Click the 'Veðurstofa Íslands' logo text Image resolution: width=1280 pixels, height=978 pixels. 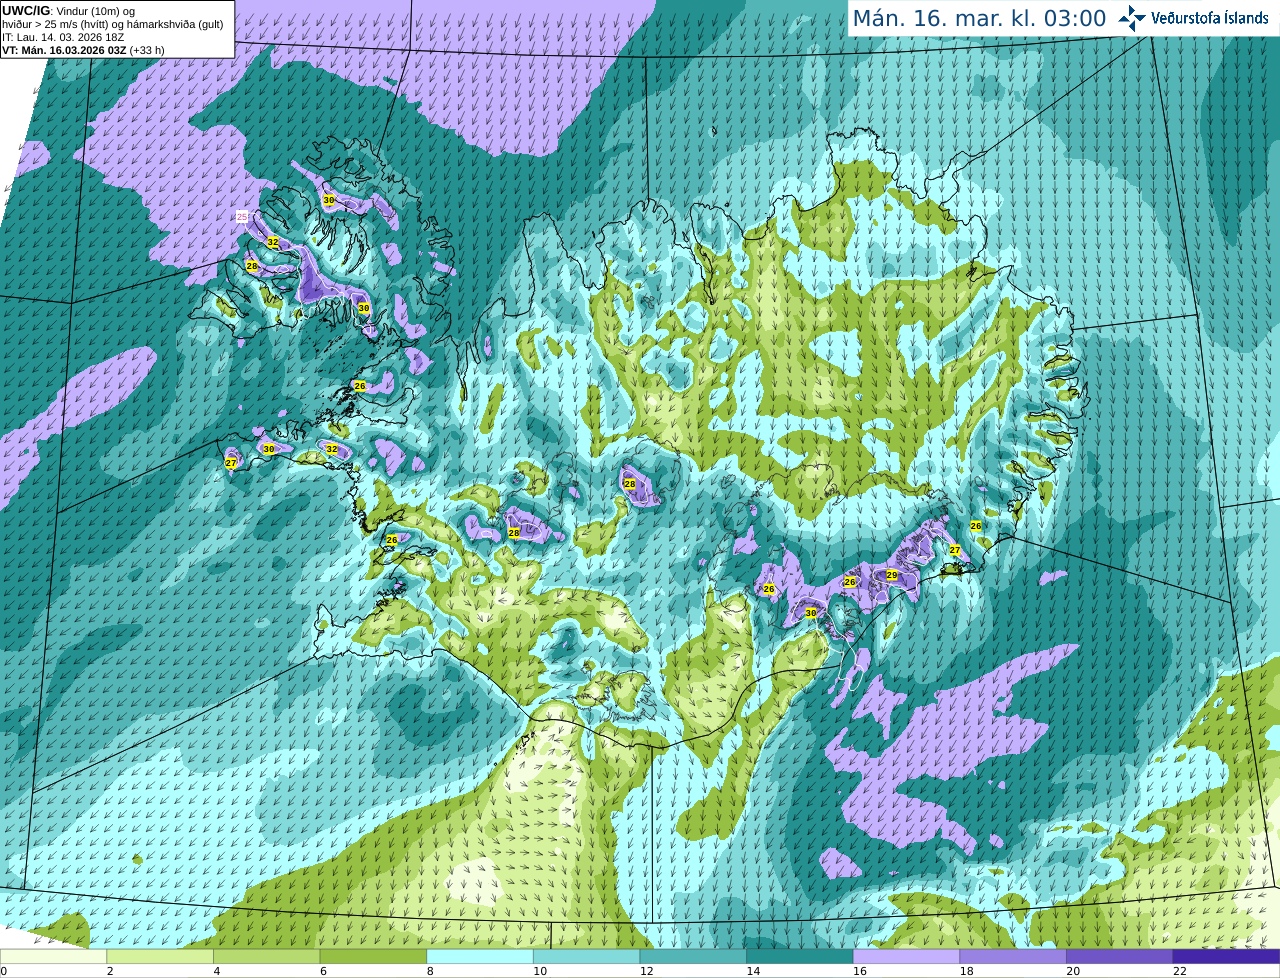[1209, 18]
